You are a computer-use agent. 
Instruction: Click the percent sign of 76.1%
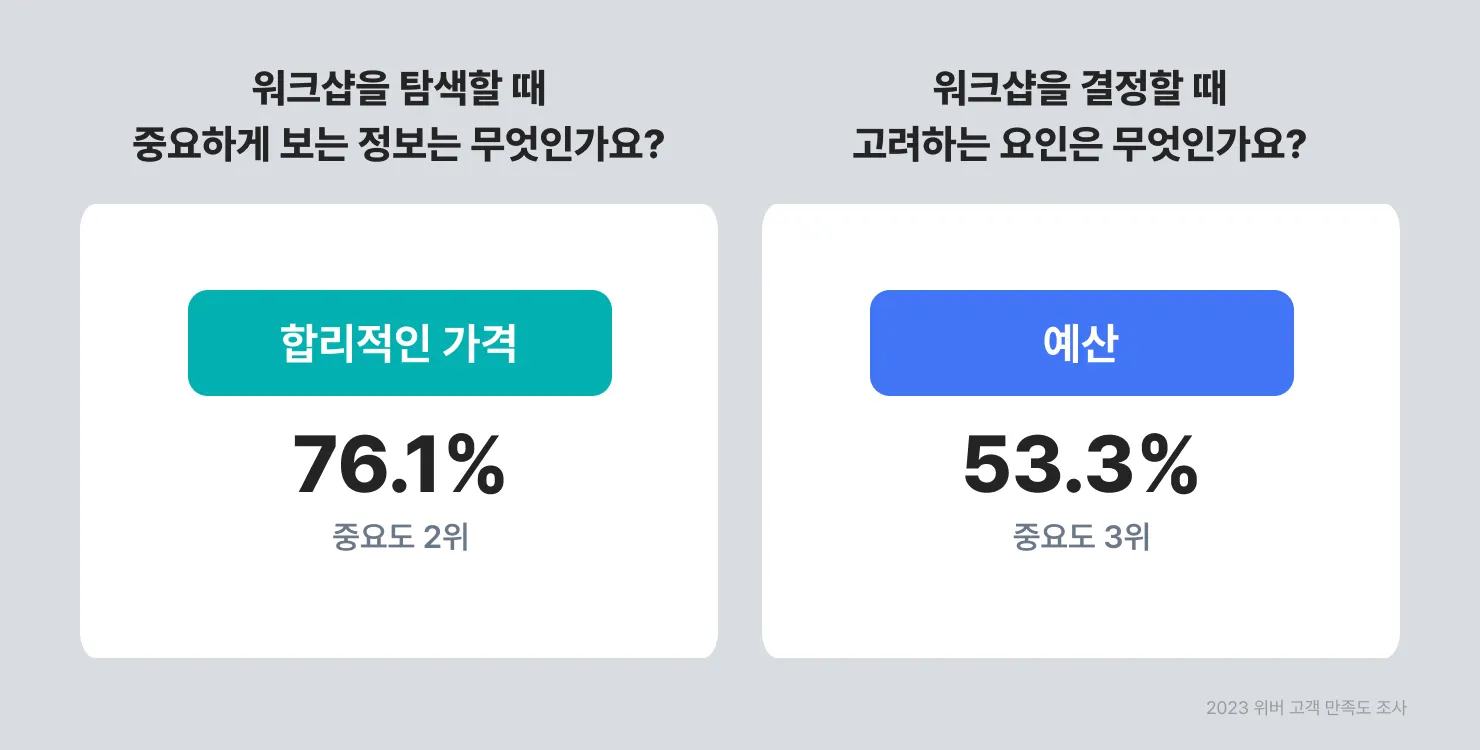[x=475, y=468]
